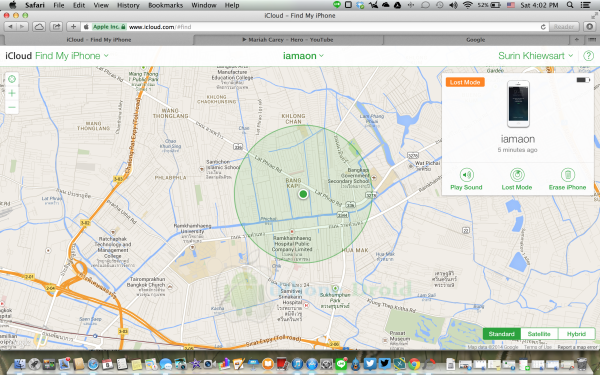Click the green device location dot
This screenshot has height=375, width=600.
[303, 194]
